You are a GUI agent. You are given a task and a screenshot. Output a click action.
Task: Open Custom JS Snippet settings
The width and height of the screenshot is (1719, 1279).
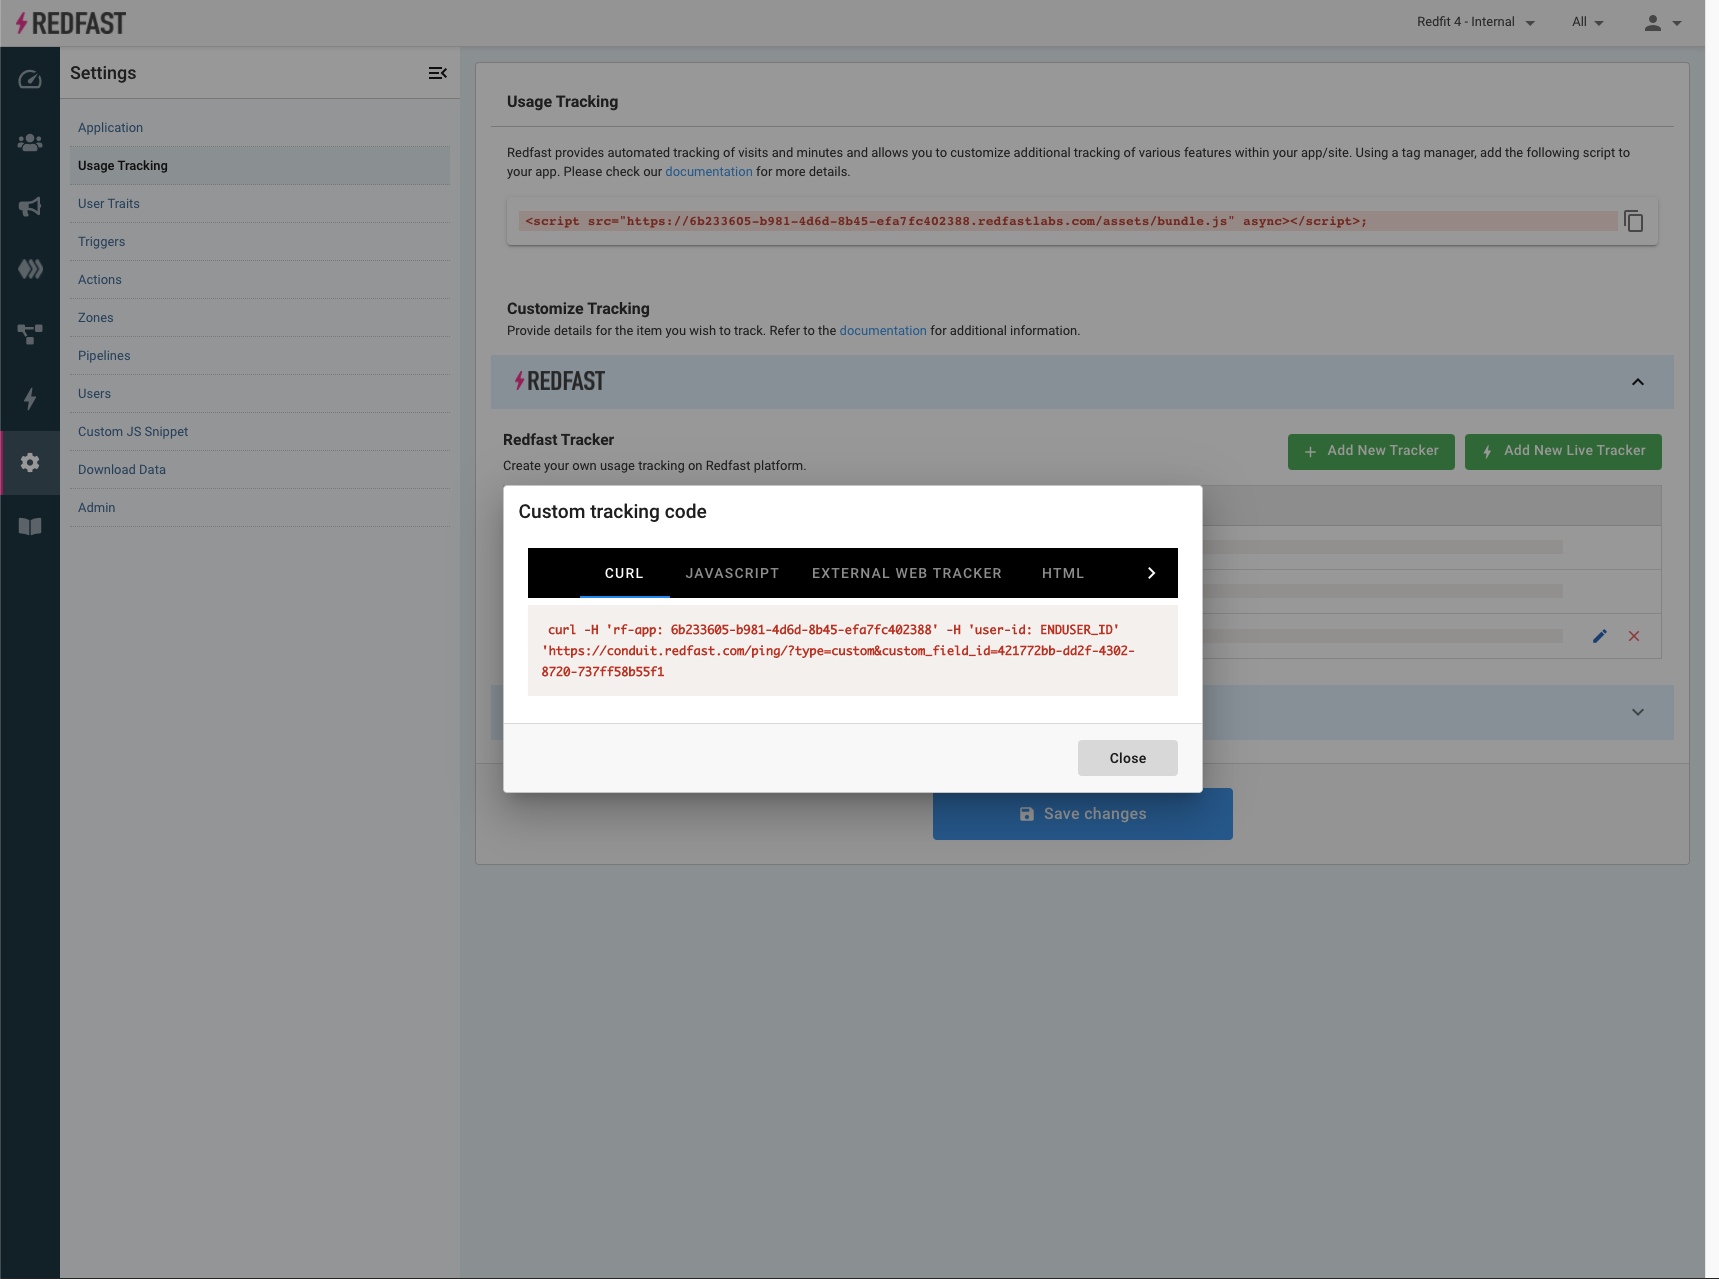259,432
